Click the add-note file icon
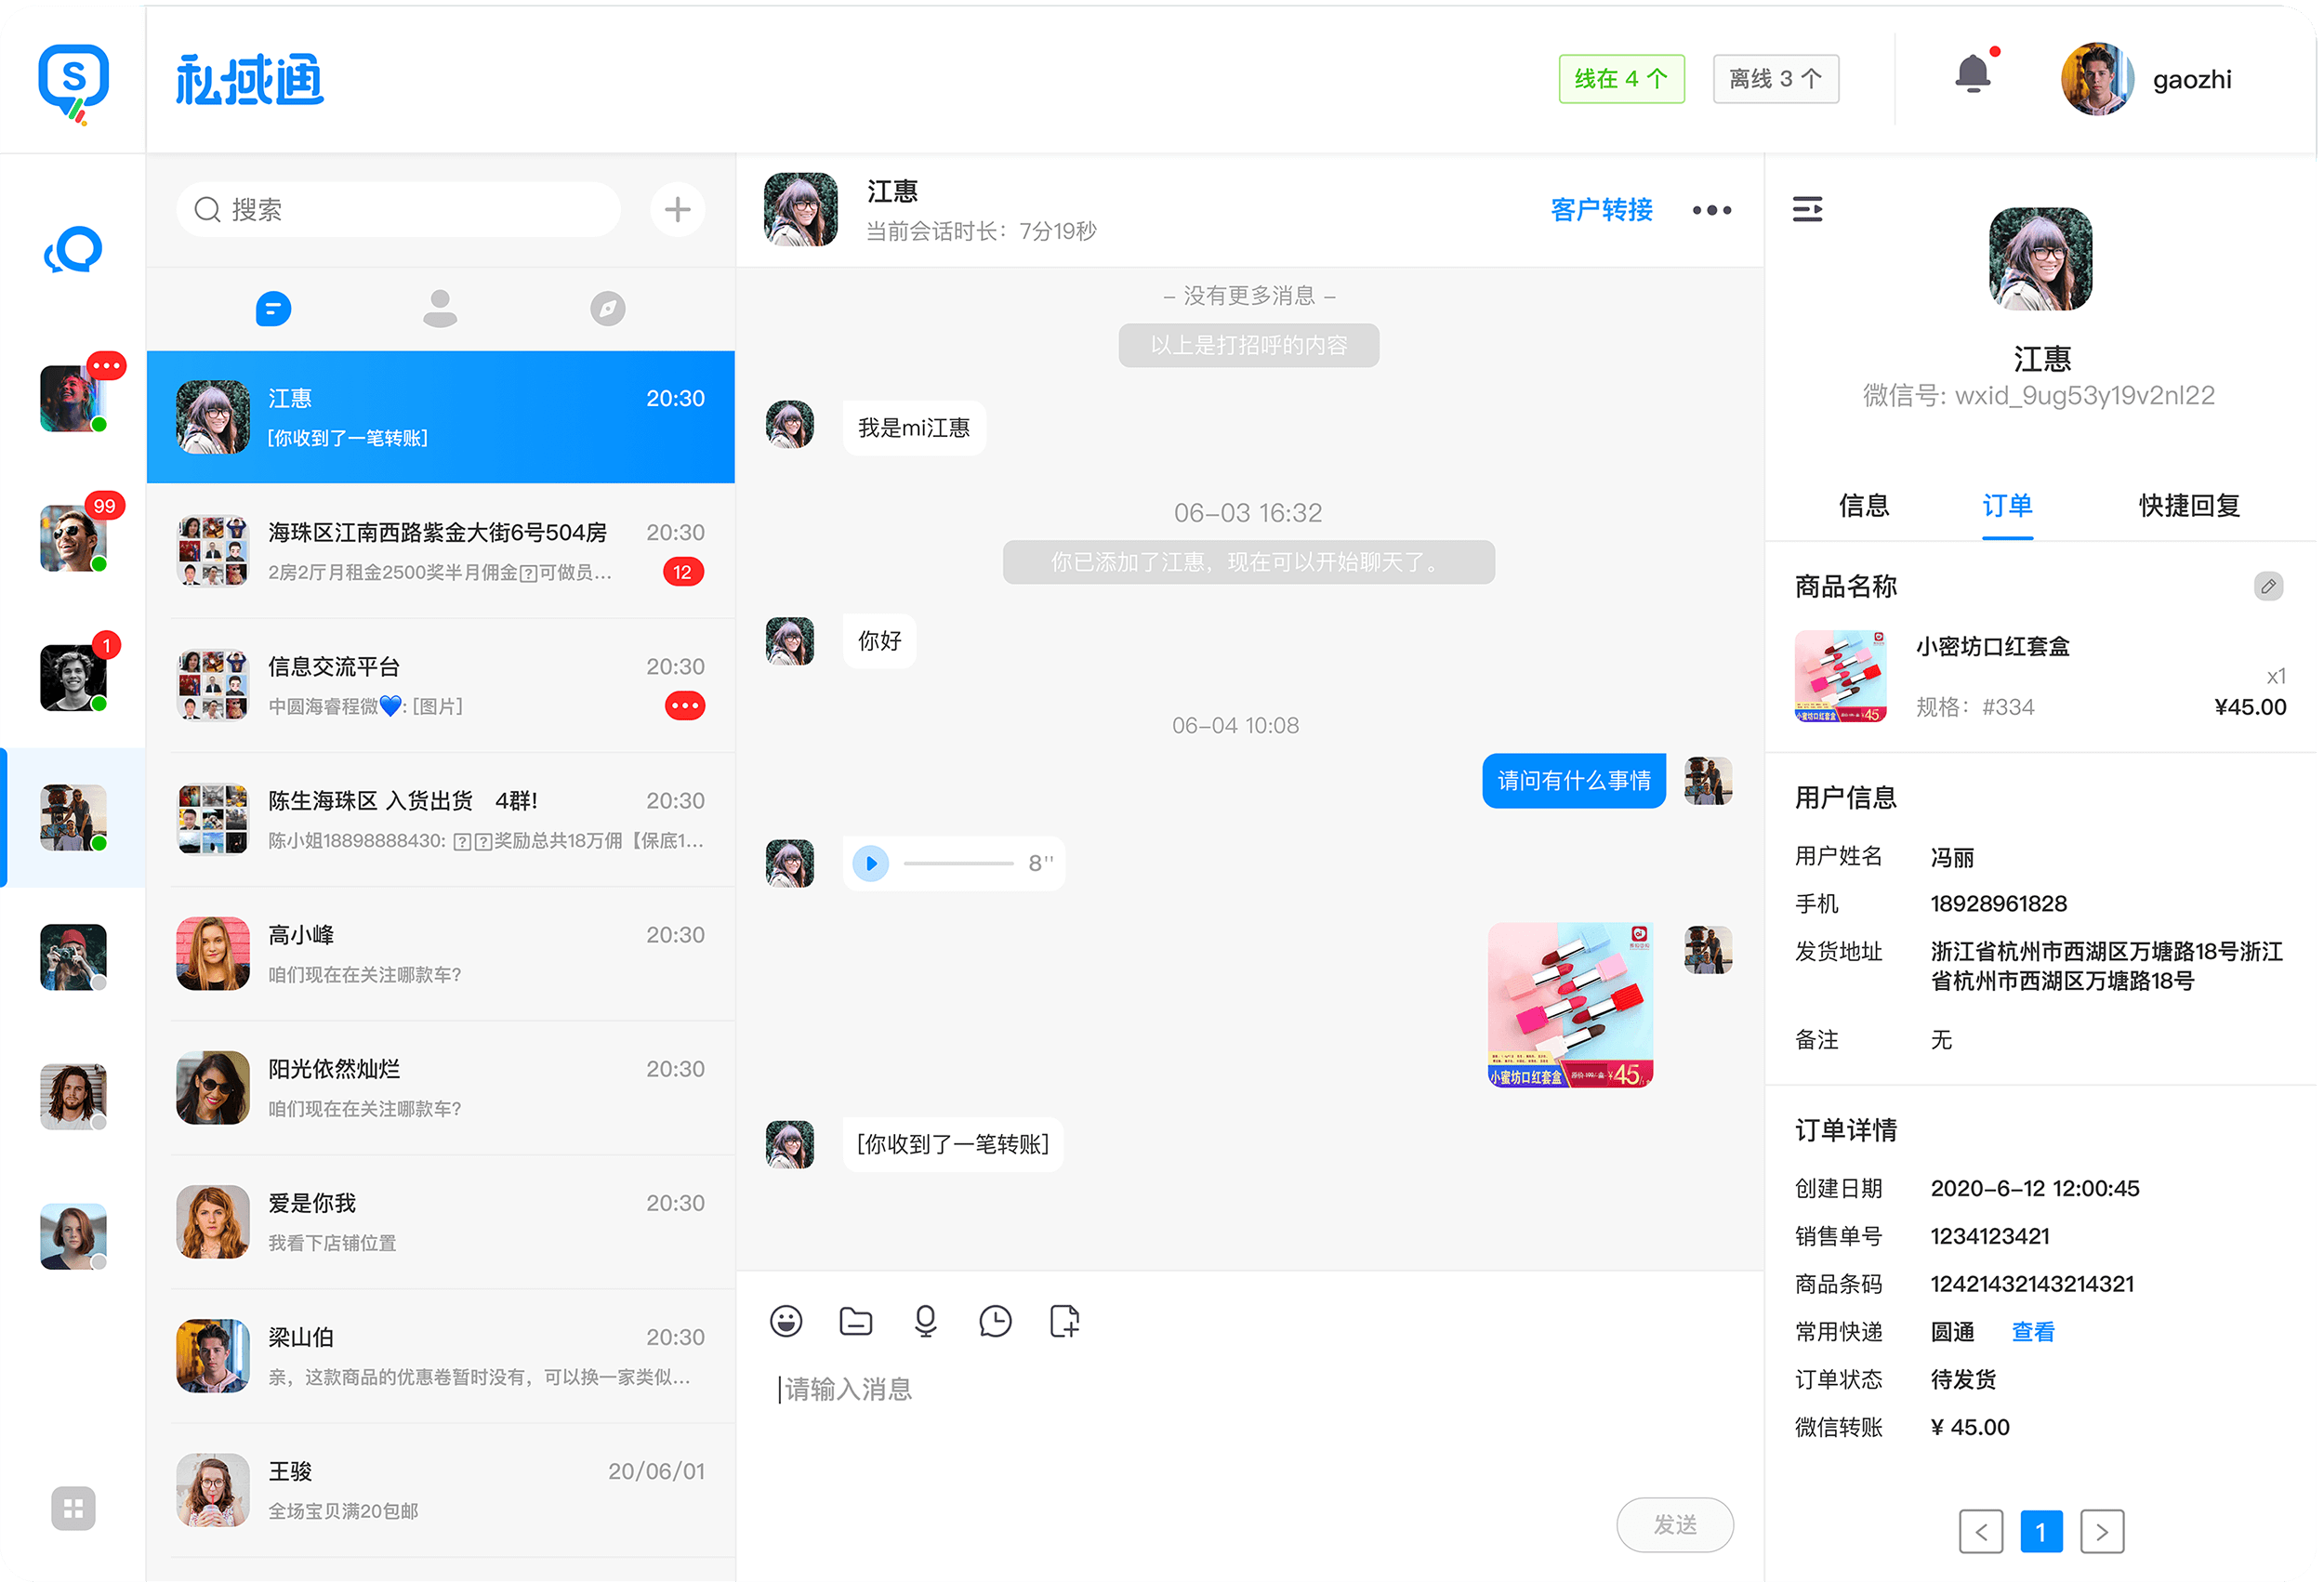 point(1065,1321)
